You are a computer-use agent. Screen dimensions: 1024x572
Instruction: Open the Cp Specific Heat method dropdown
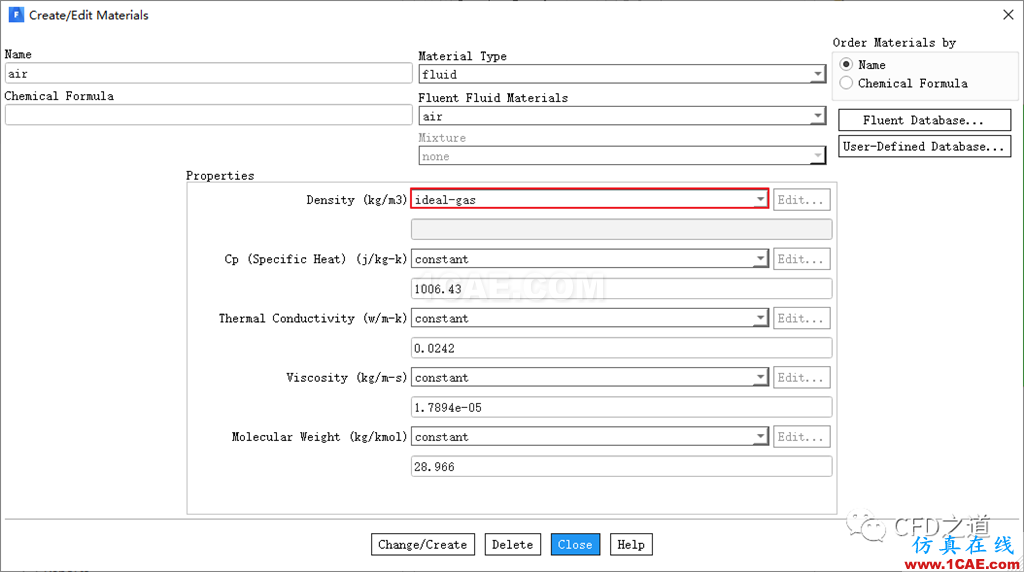click(589, 259)
